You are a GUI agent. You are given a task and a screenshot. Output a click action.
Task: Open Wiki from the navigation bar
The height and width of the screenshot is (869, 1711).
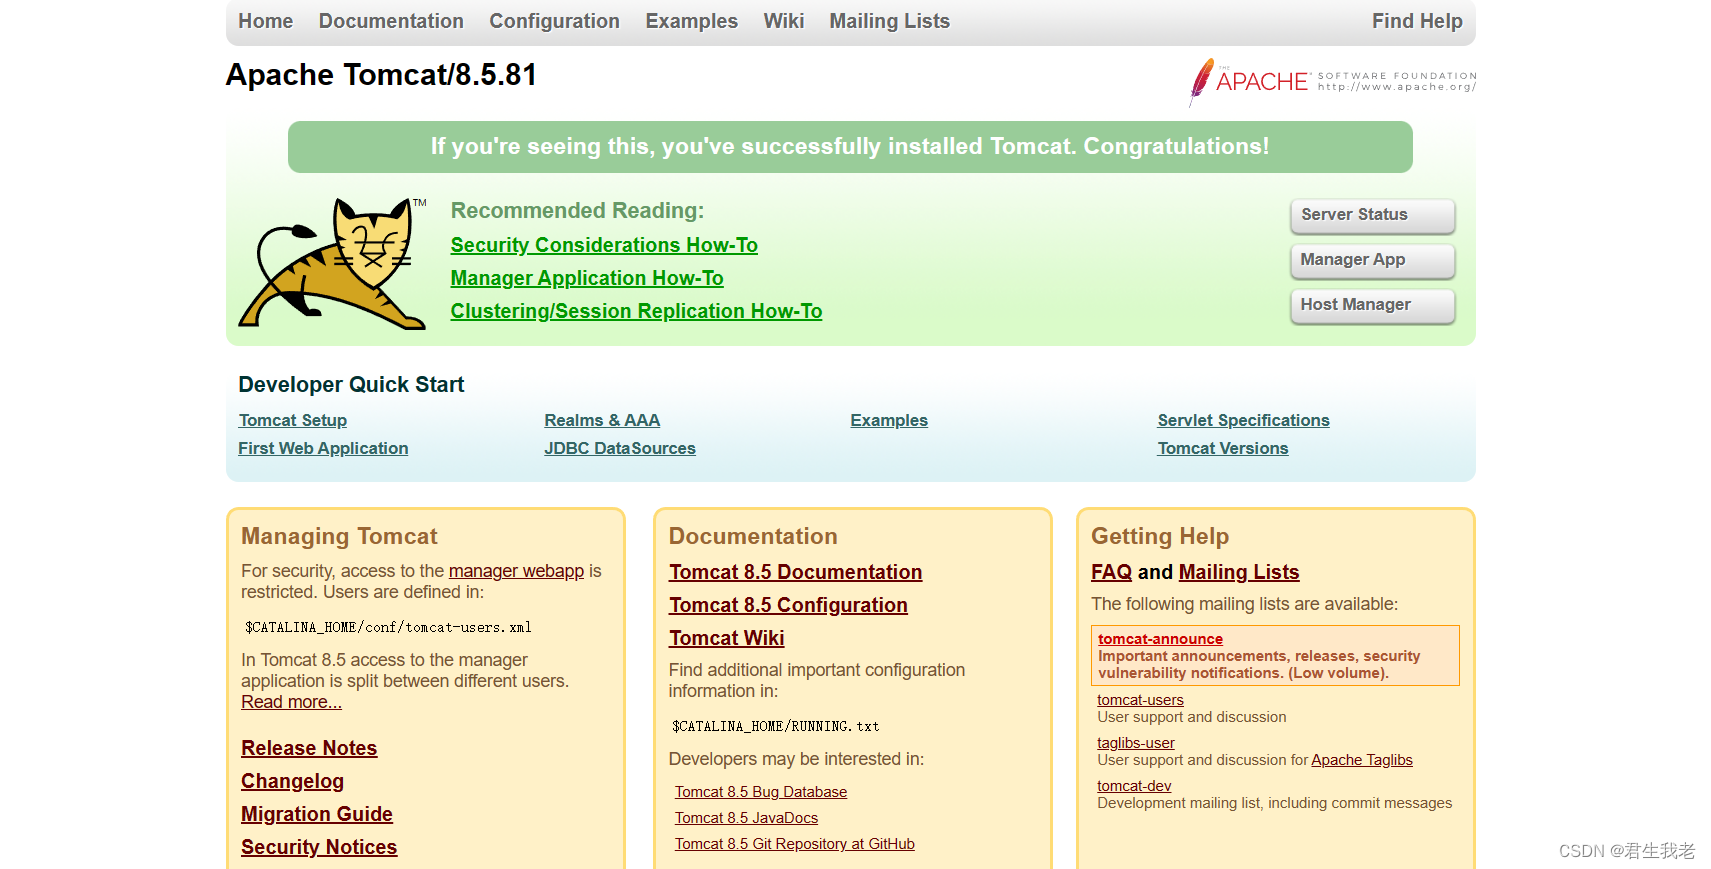coord(784,21)
